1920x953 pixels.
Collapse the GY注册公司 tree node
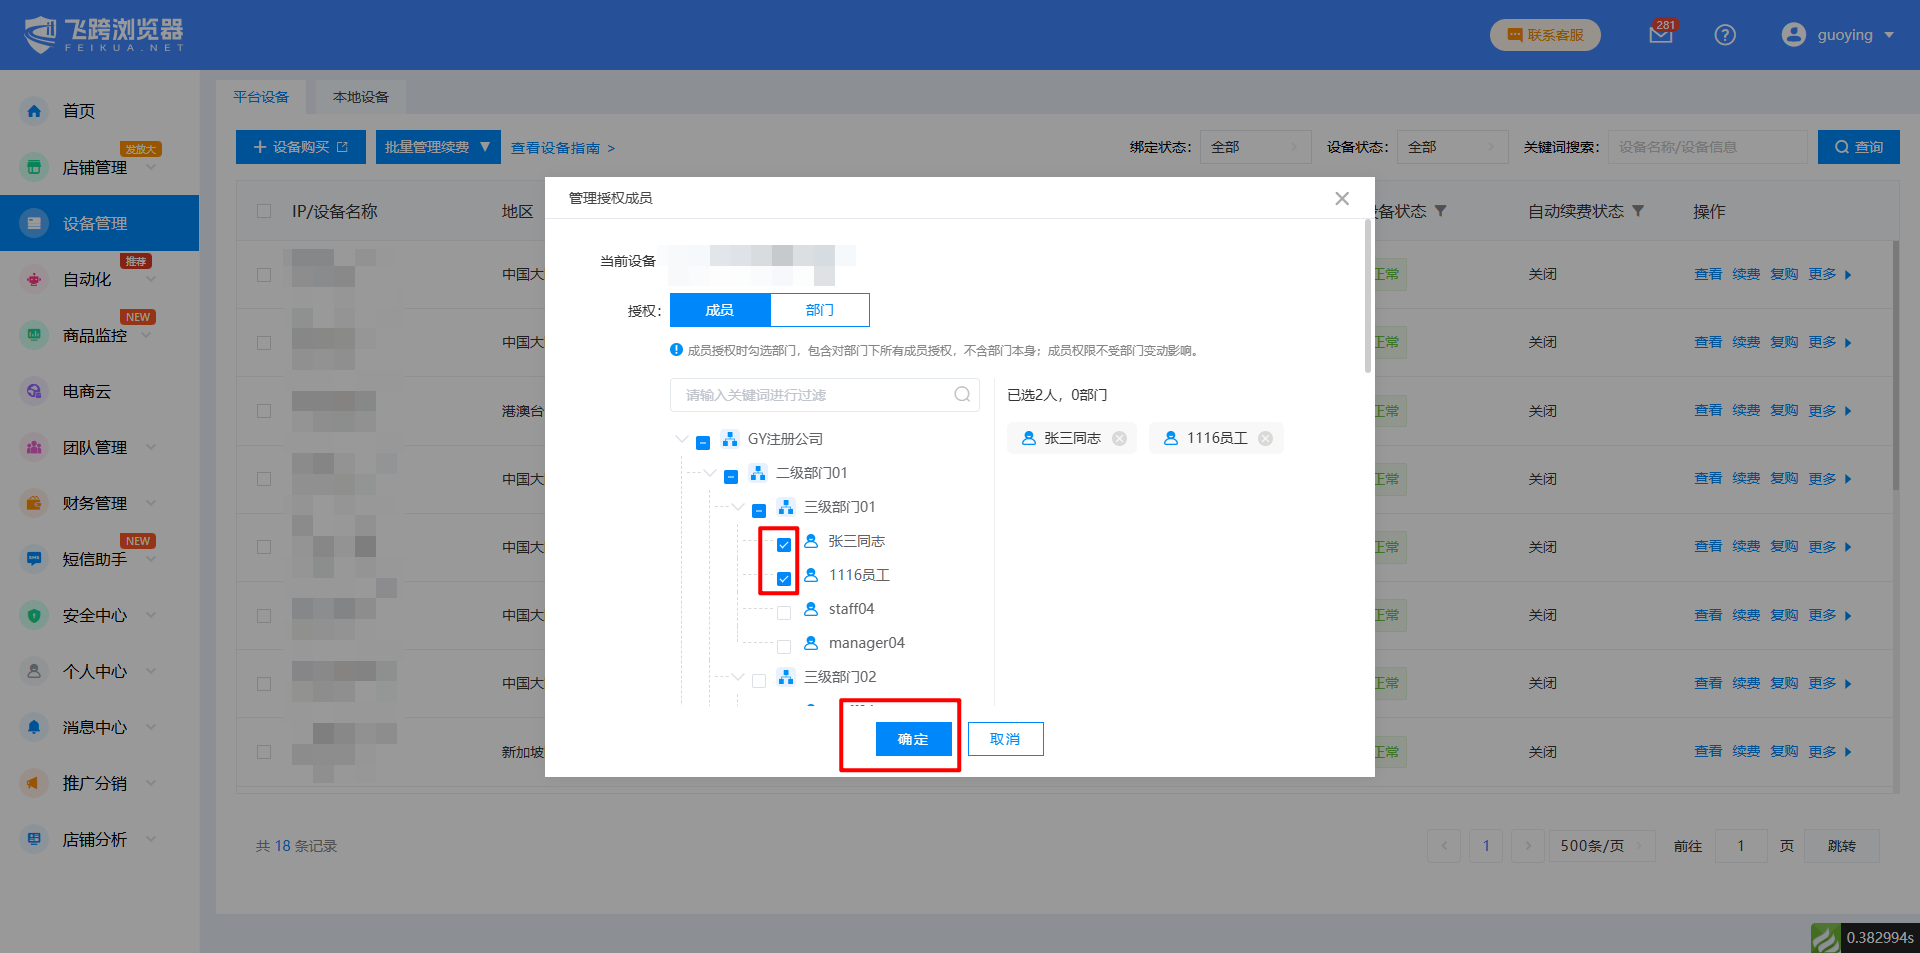tap(681, 439)
